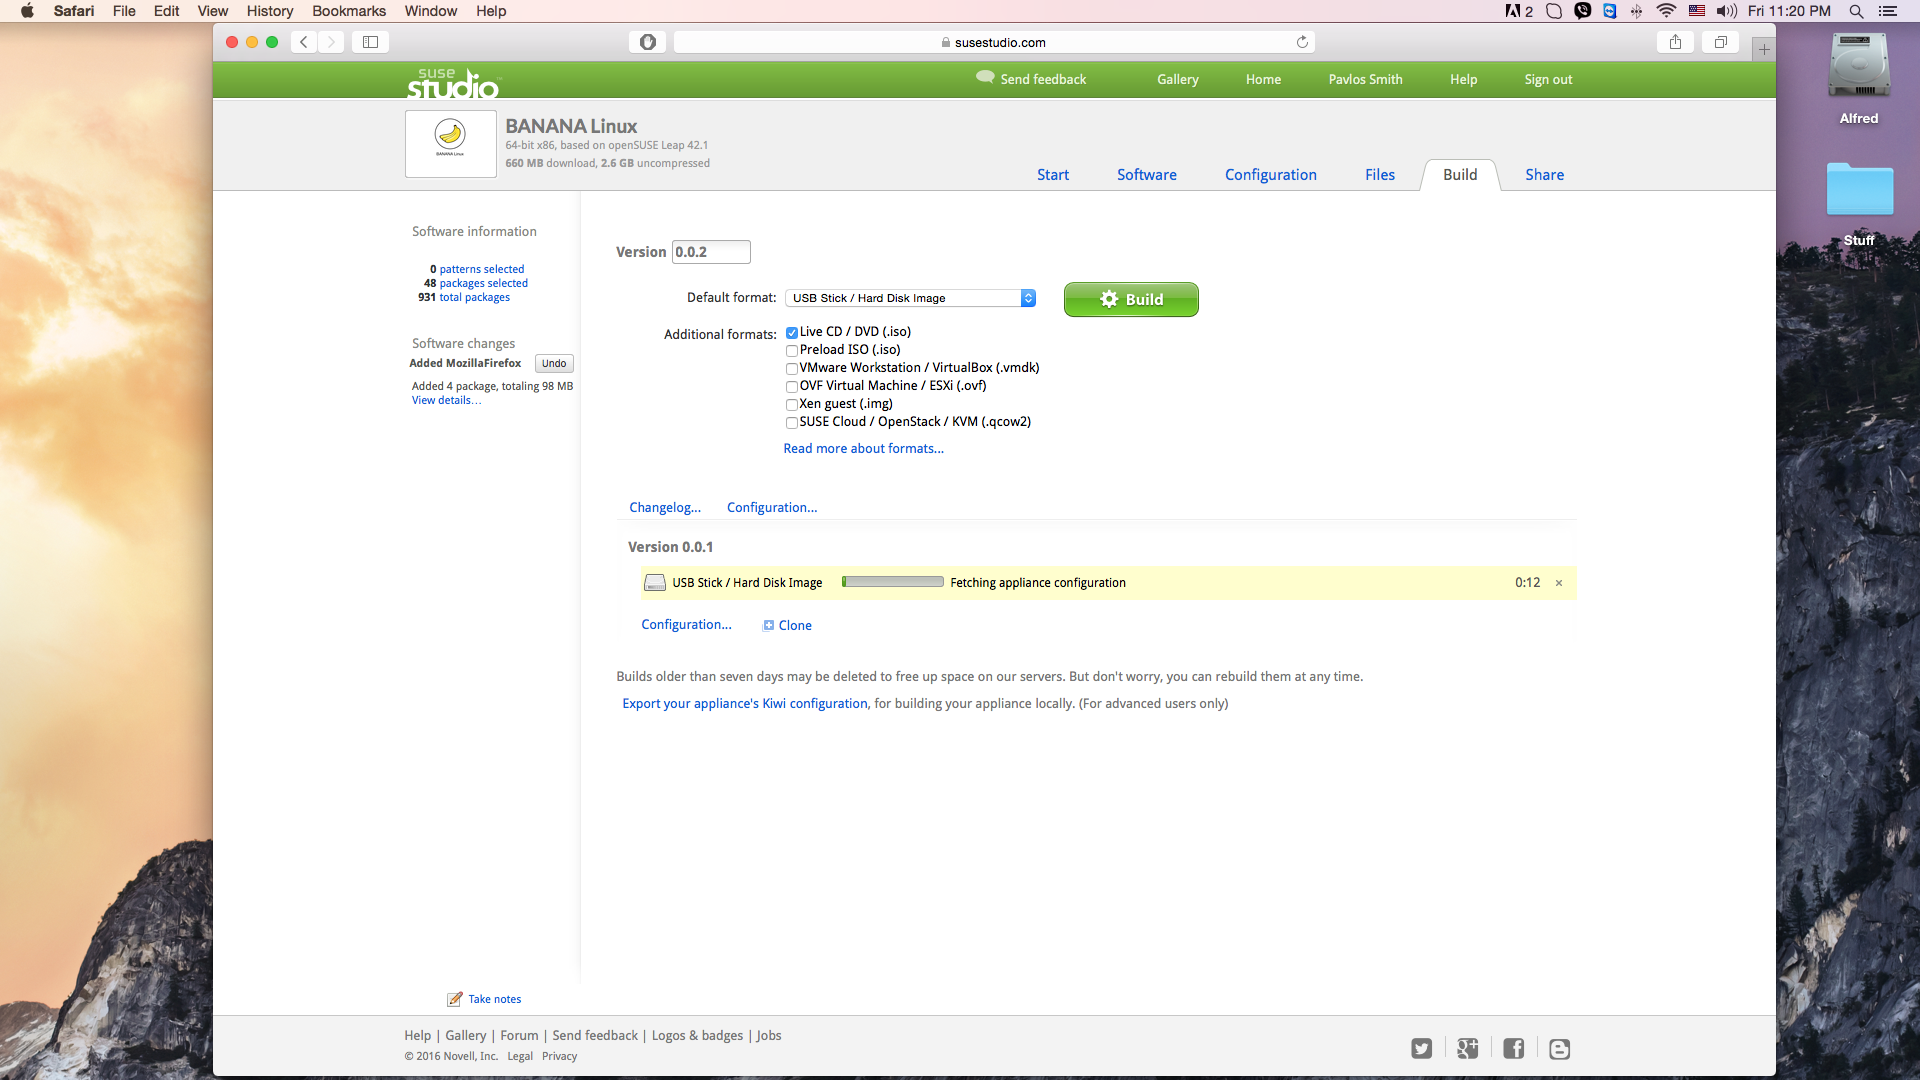
Task: Click the SUSE Studio logo
Action: point(452,82)
